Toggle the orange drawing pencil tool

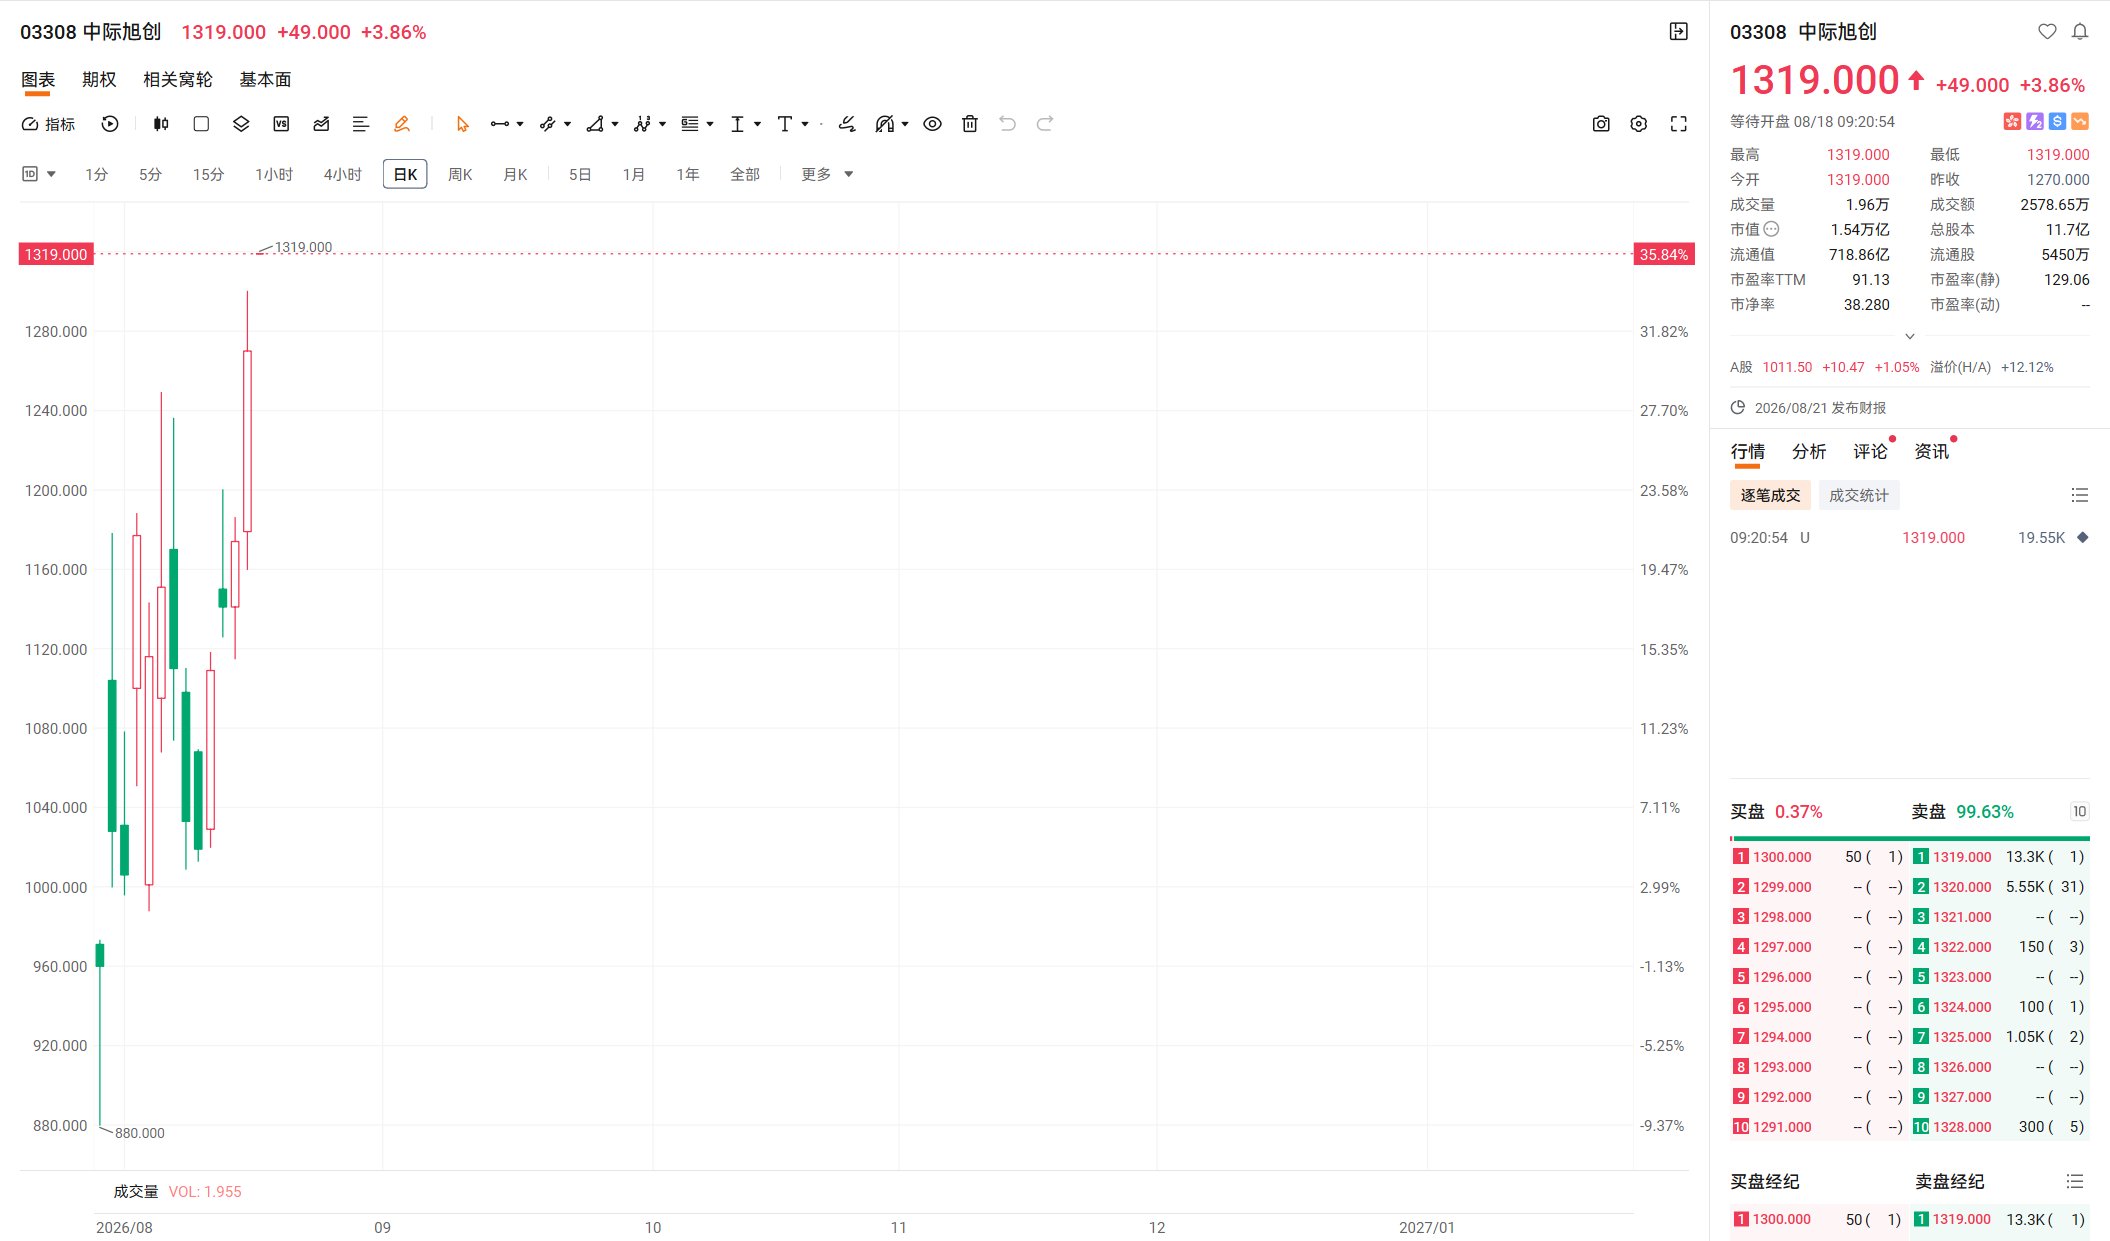pos(402,124)
